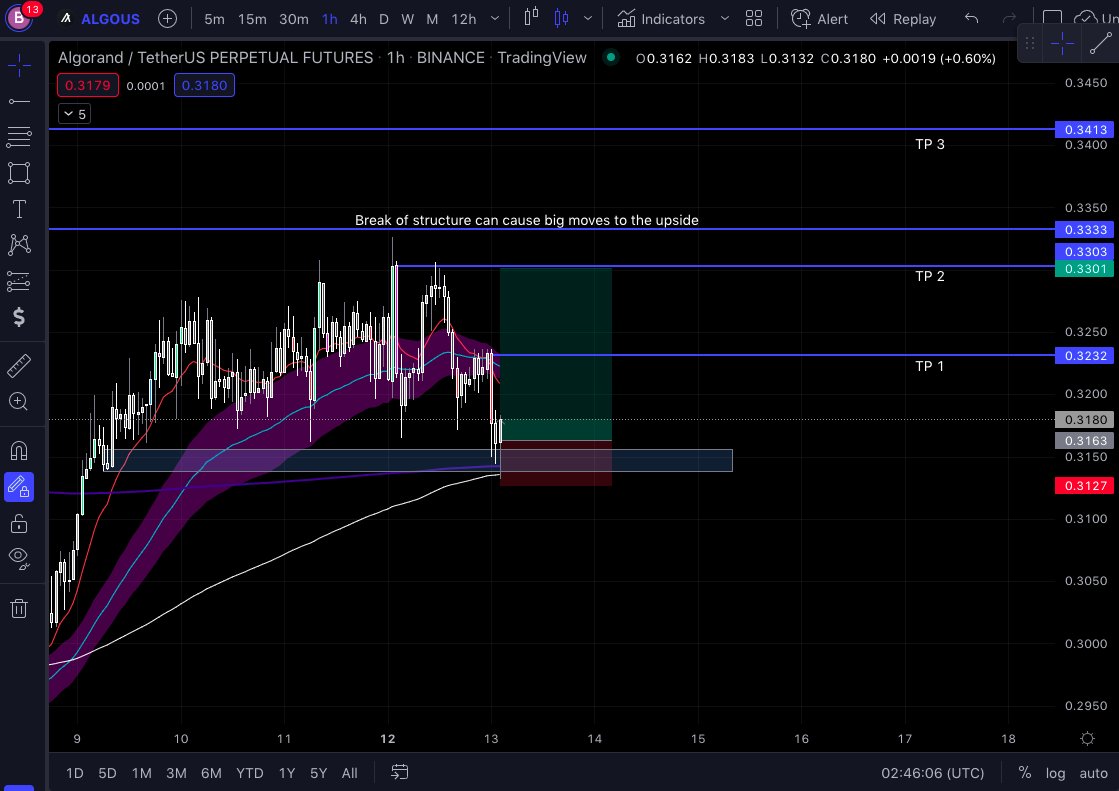This screenshot has height=791, width=1119.
Task: Select the 1h timeframe
Action: [x=330, y=19]
